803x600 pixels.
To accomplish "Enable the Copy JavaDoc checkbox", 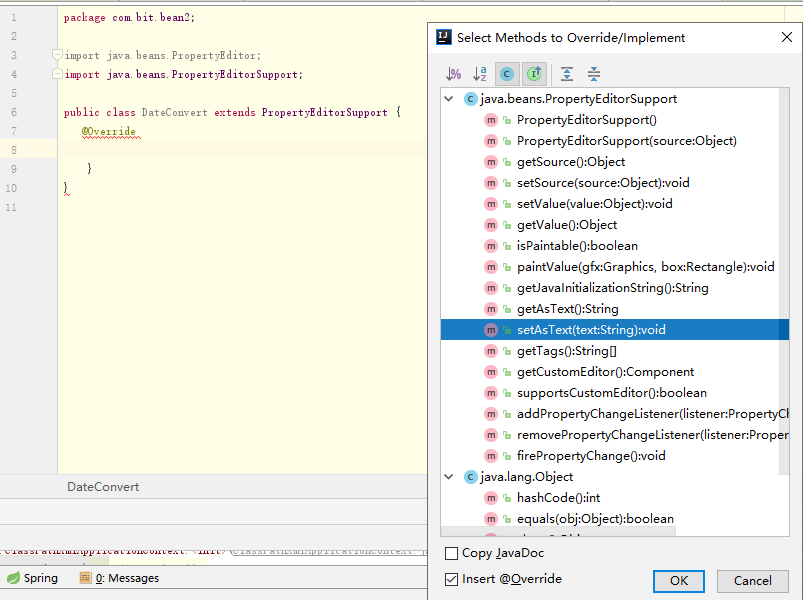I will coord(451,553).
